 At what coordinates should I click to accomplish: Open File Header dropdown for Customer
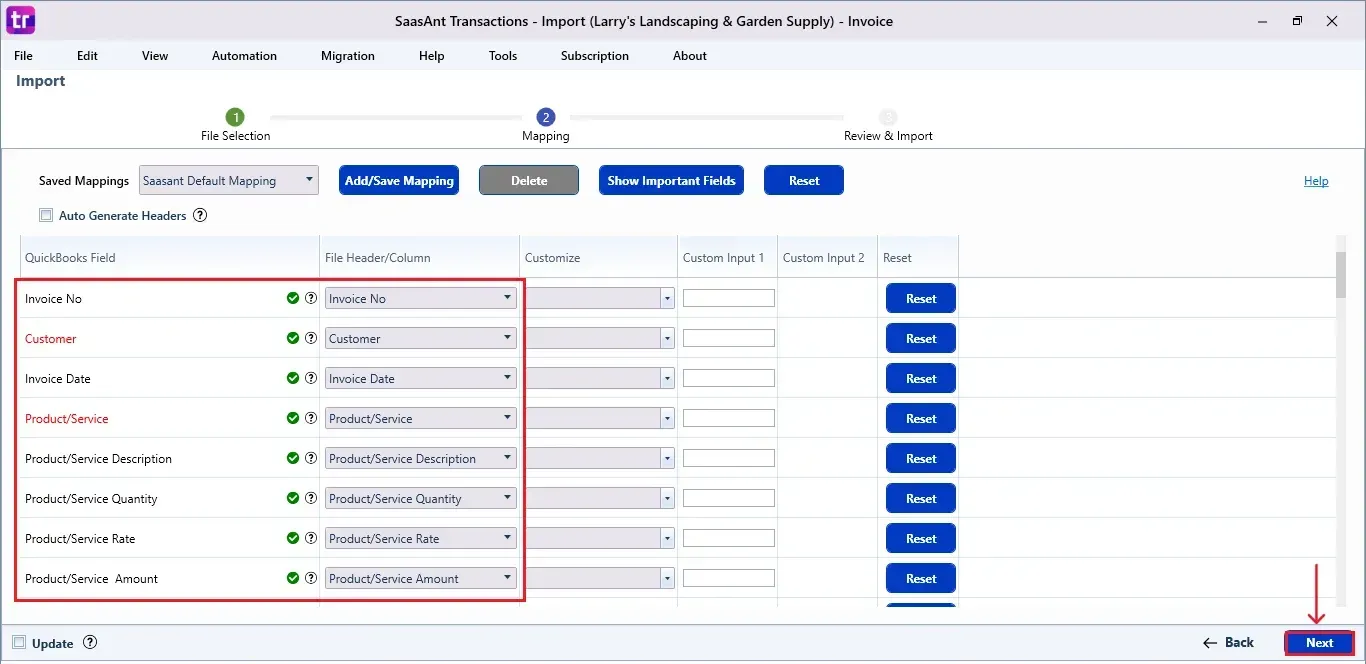420,338
